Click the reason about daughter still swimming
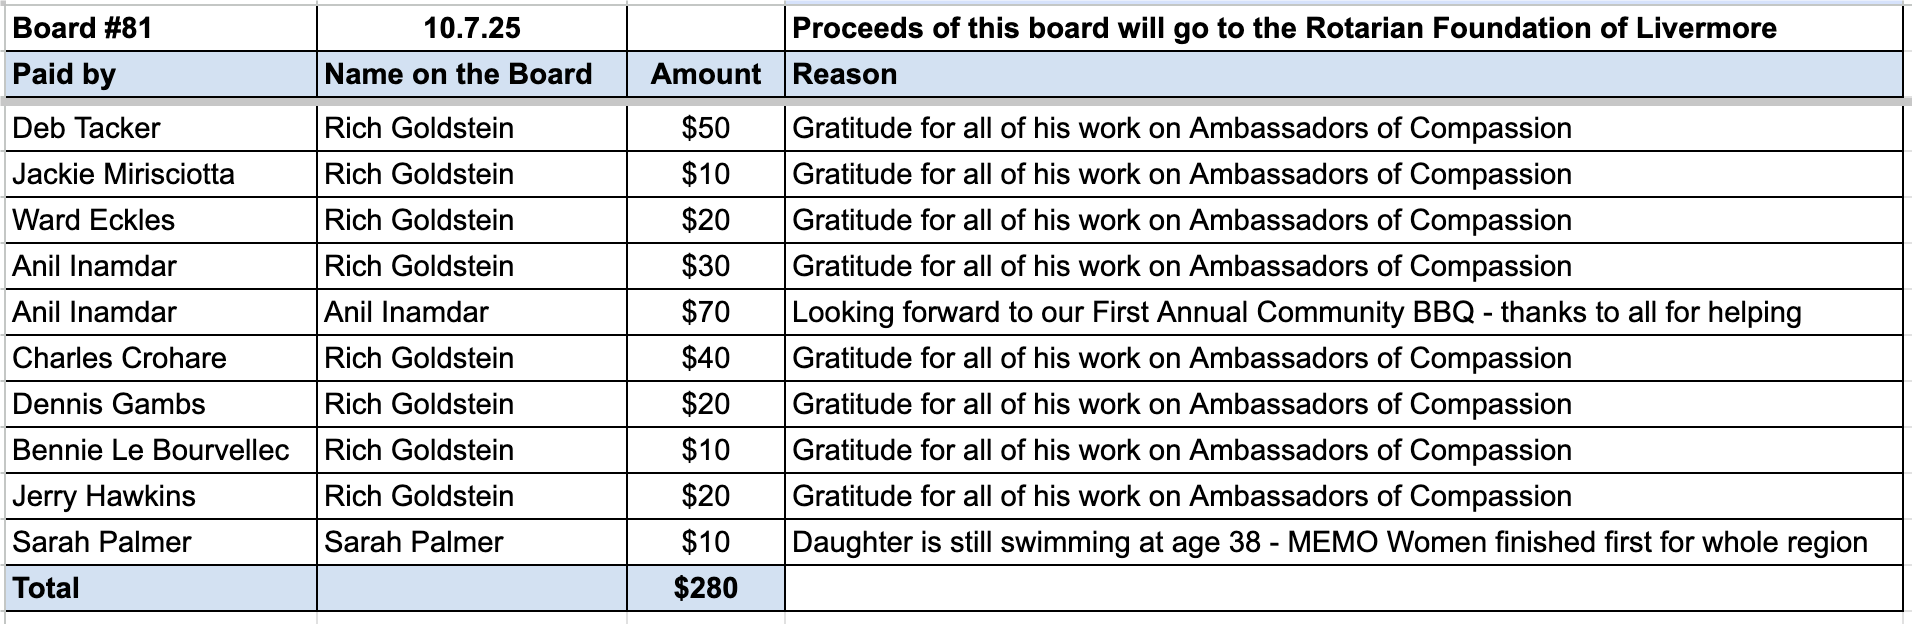The image size is (1912, 624). (1329, 542)
